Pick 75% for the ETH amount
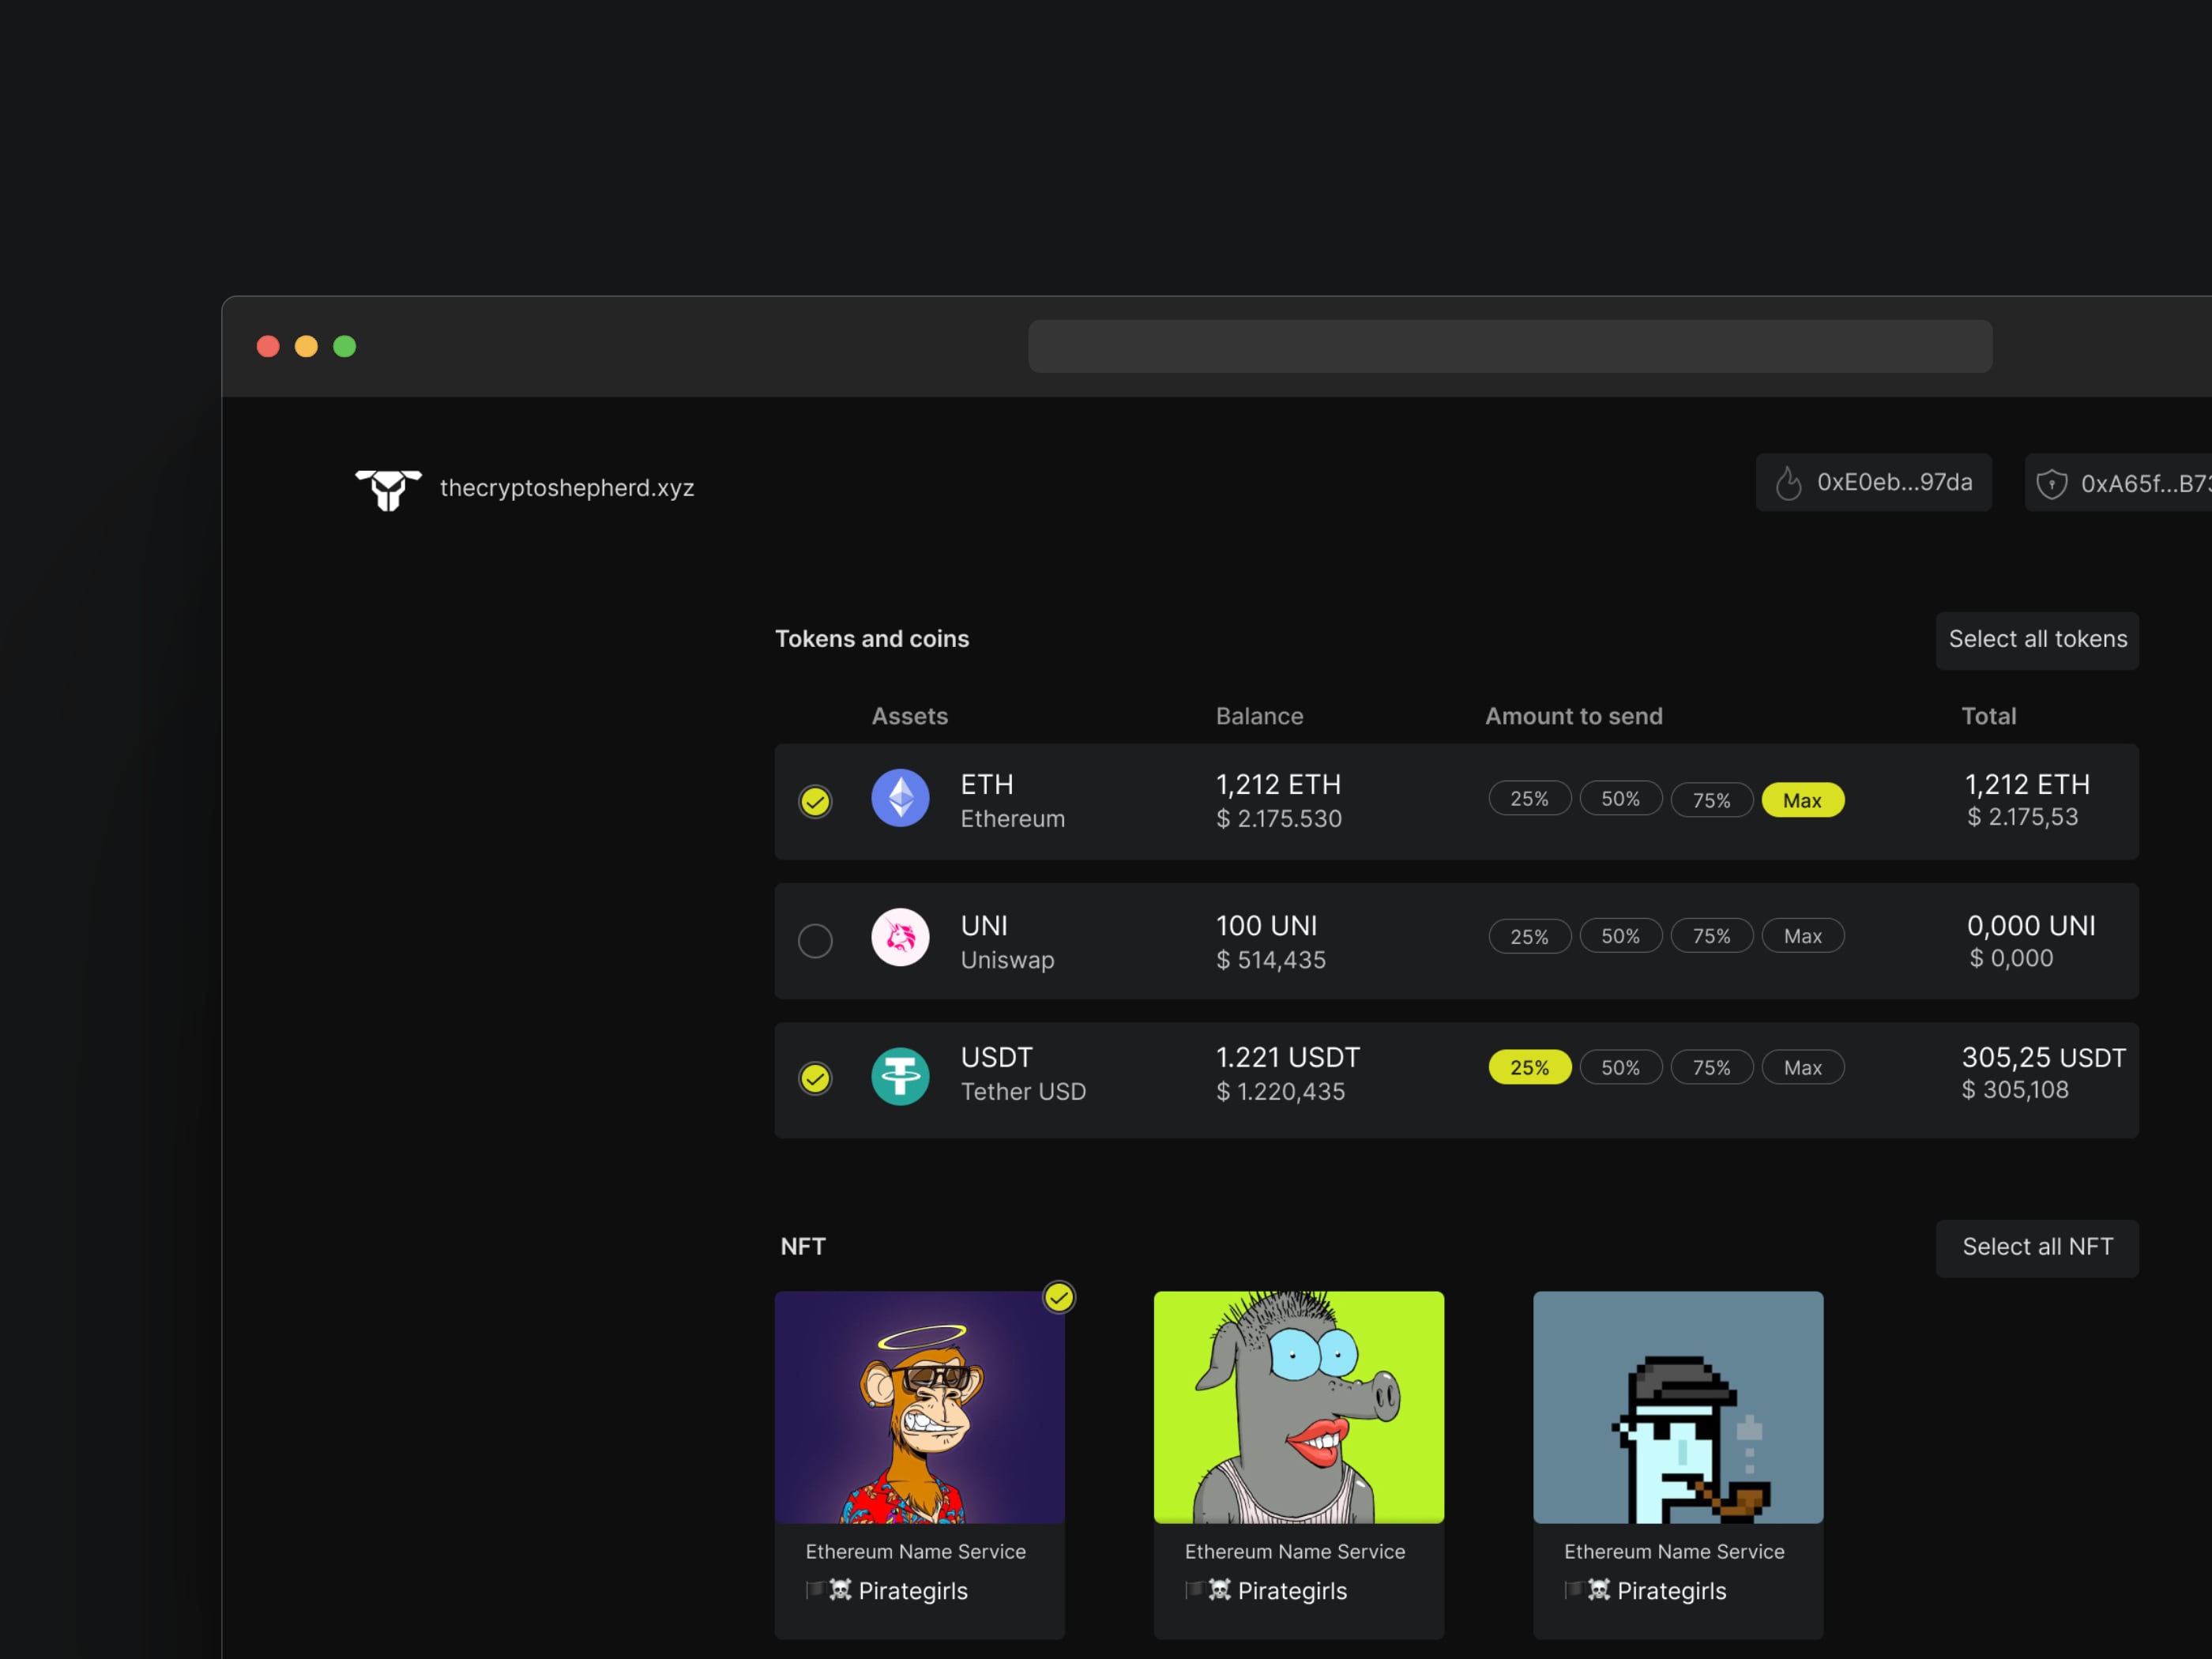Screen dimensions: 2212x1659 click(1711, 800)
